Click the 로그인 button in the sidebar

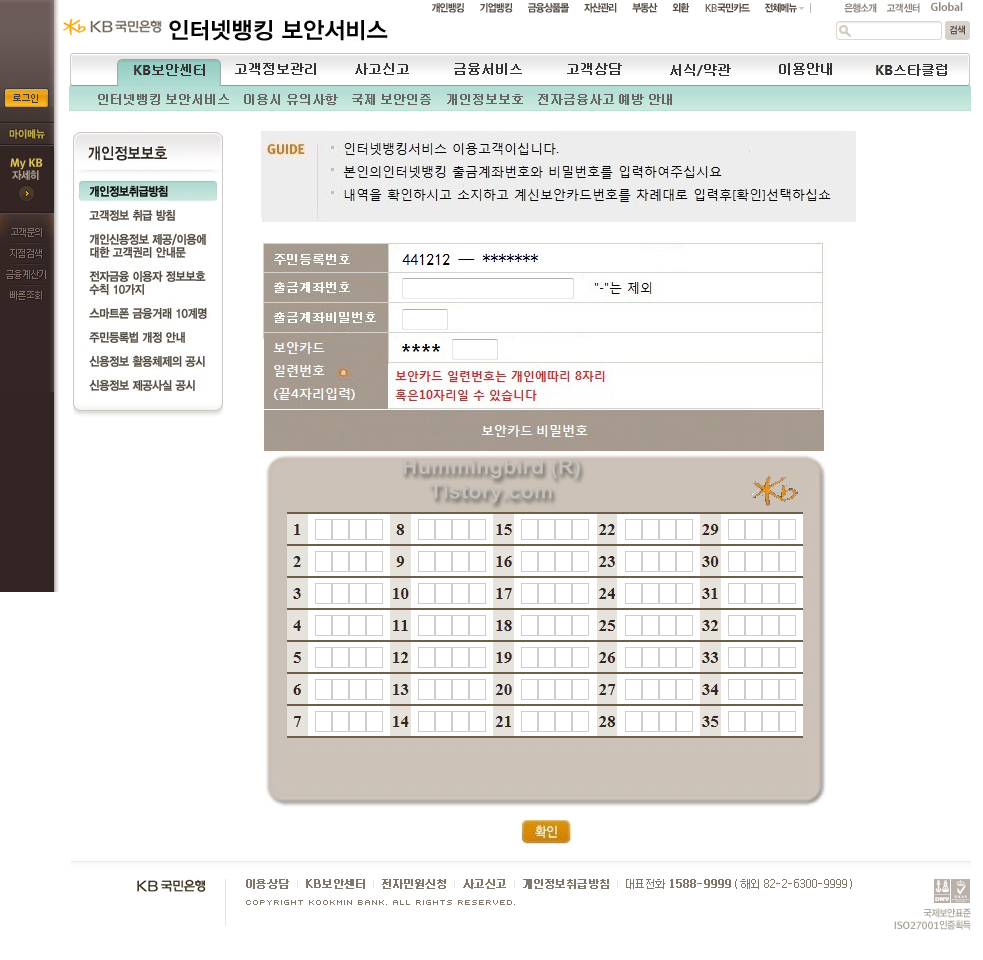coord(26,98)
